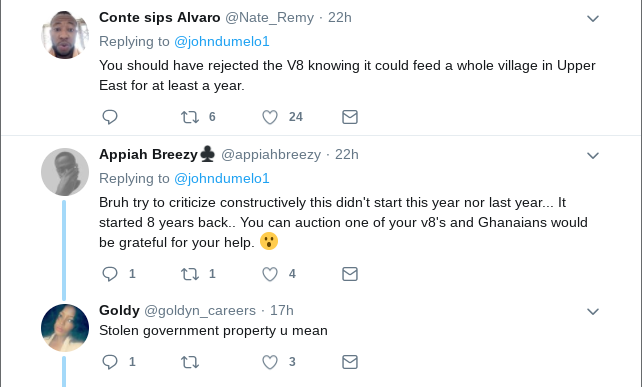Like the tweet by @Nate_Remy
This screenshot has width=642, height=387.
(270, 117)
